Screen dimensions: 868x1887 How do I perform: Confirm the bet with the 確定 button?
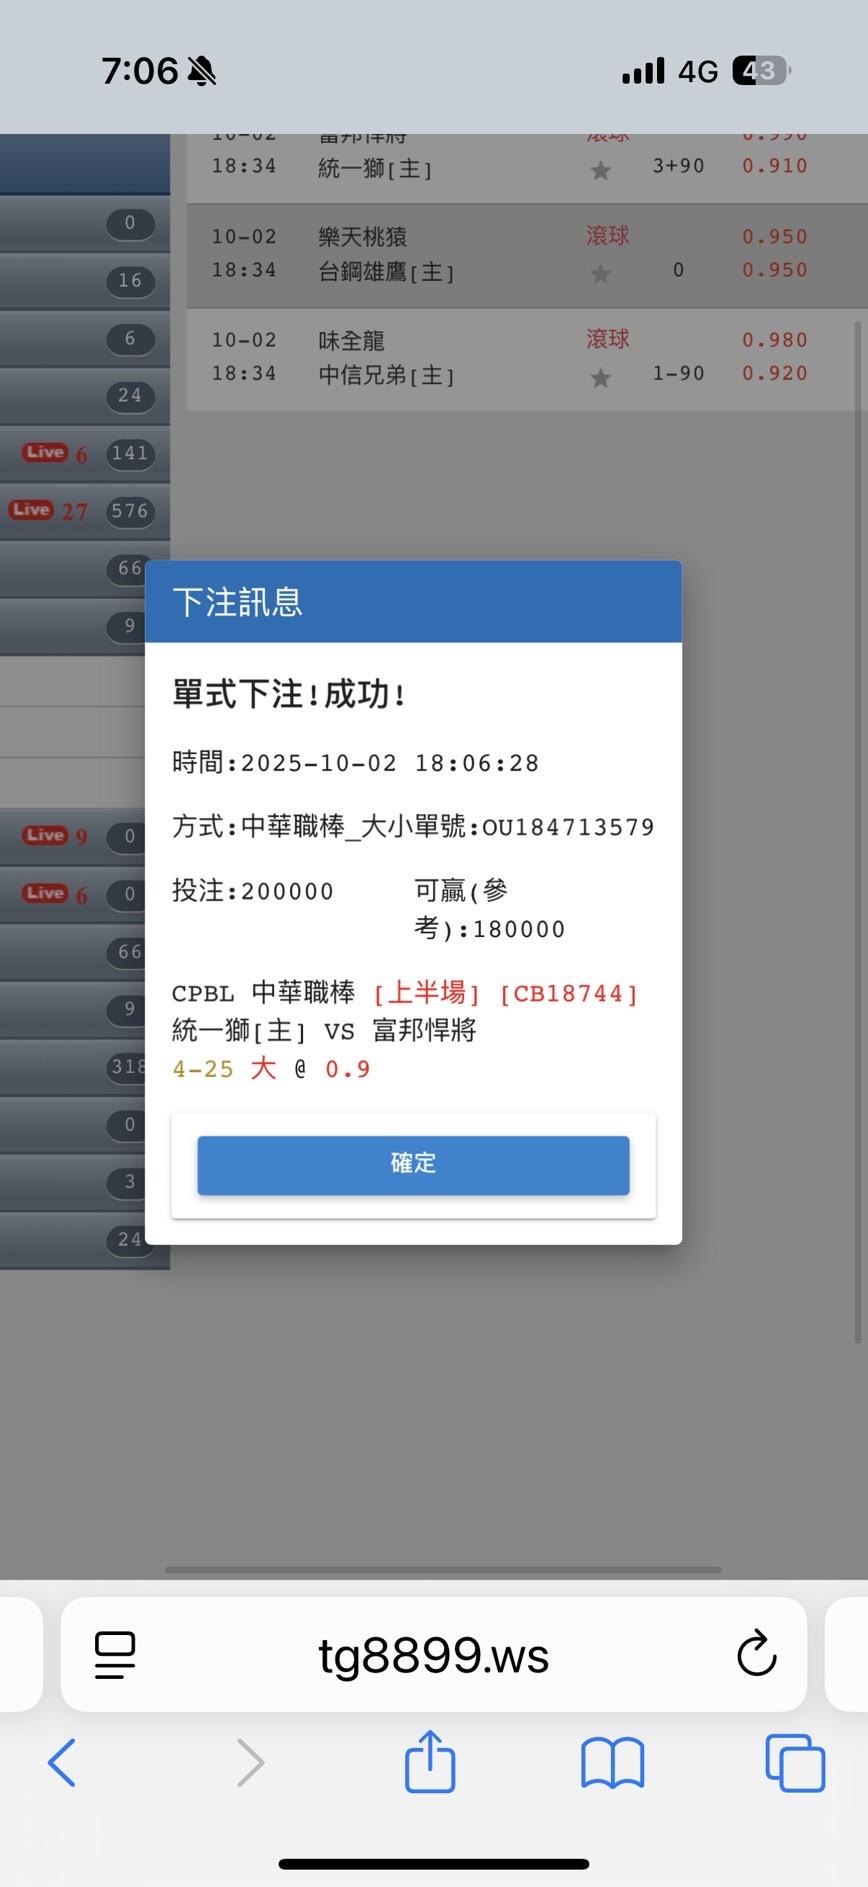tap(413, 1165)
